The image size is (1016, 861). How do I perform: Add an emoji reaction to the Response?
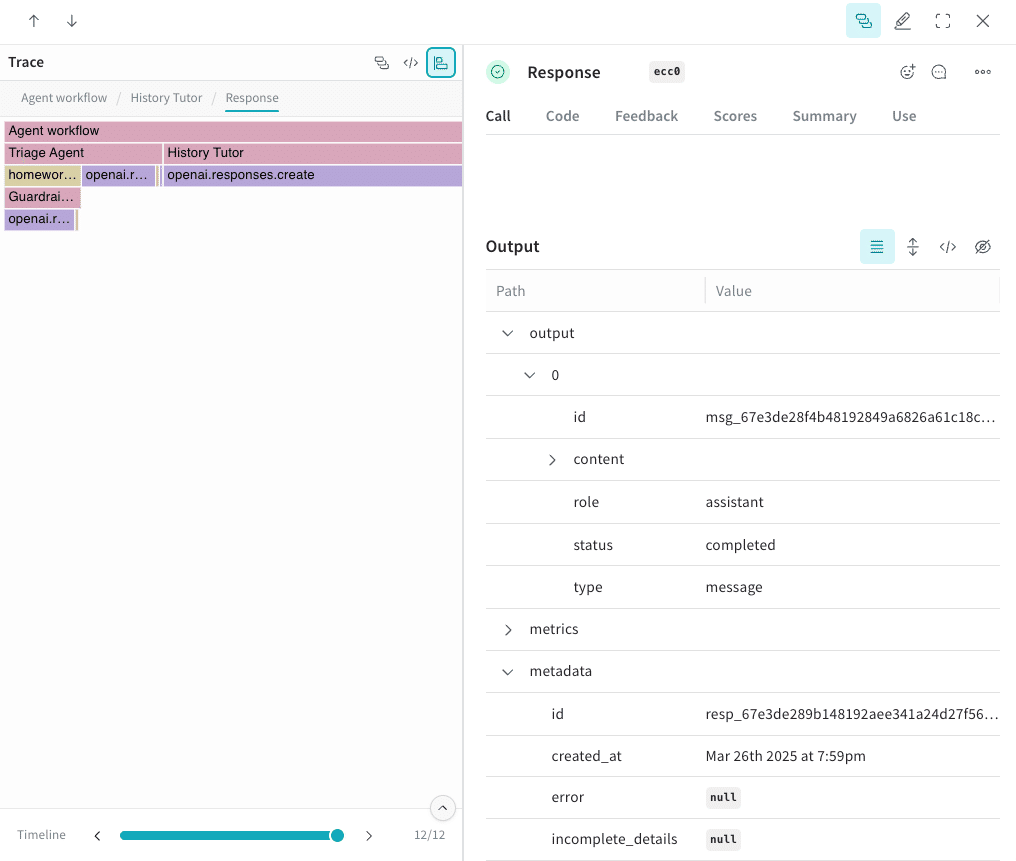click(x=907, y=71)
